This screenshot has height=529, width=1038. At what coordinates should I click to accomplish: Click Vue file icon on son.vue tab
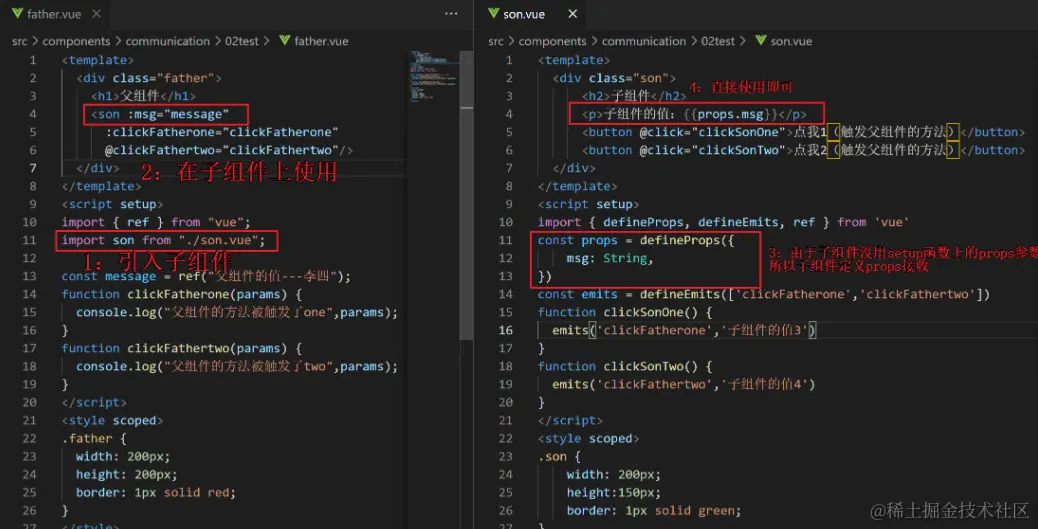tap(493, 13)
